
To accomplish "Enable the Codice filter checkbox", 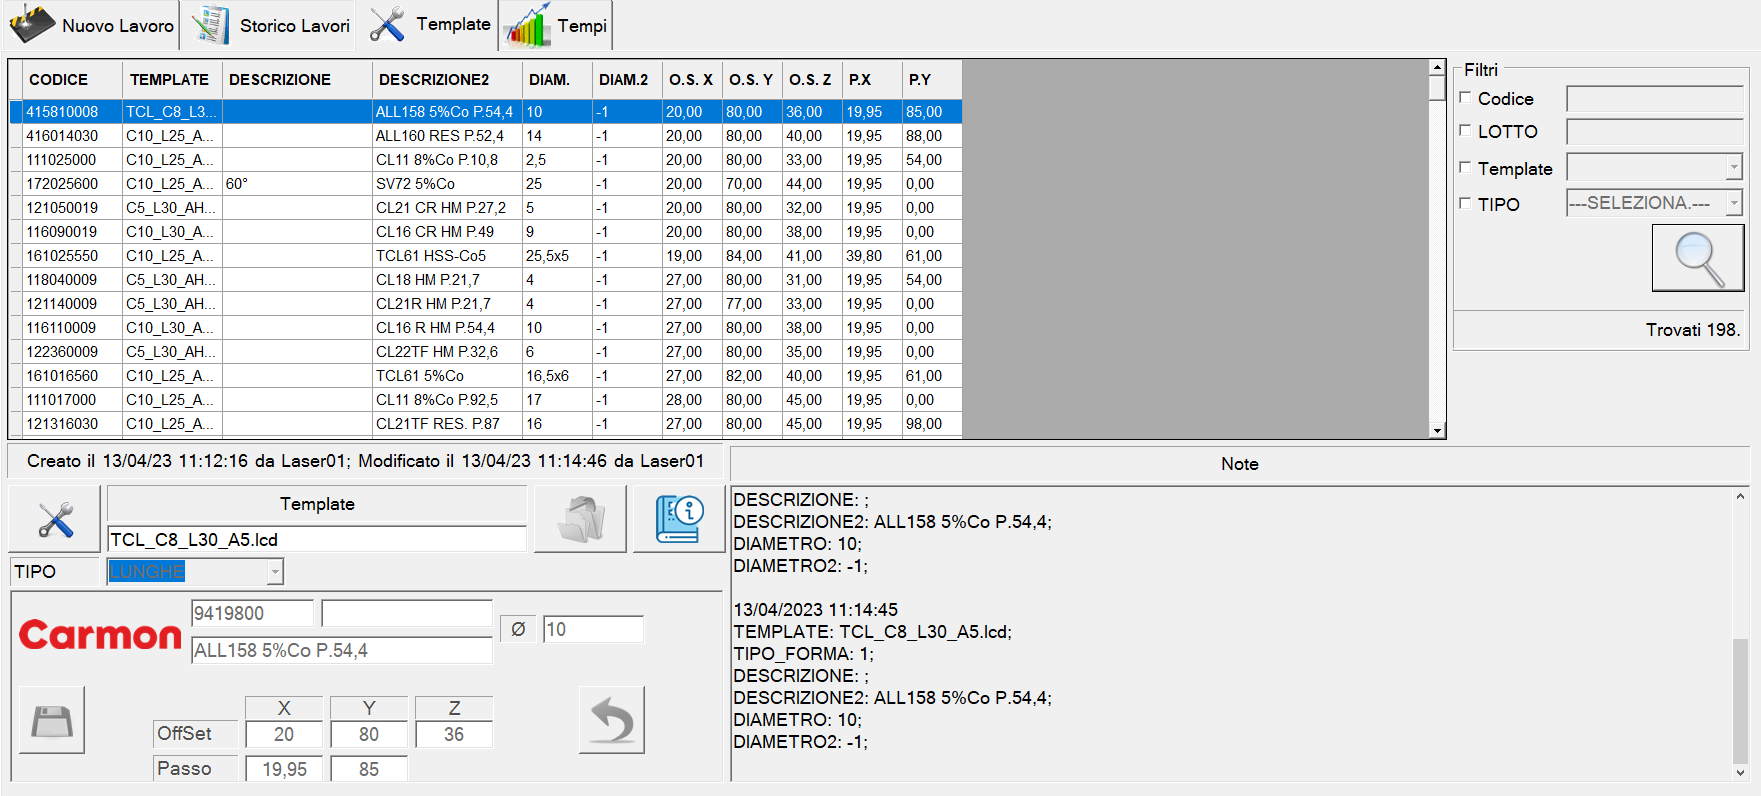I will (x=1466, y=98).
